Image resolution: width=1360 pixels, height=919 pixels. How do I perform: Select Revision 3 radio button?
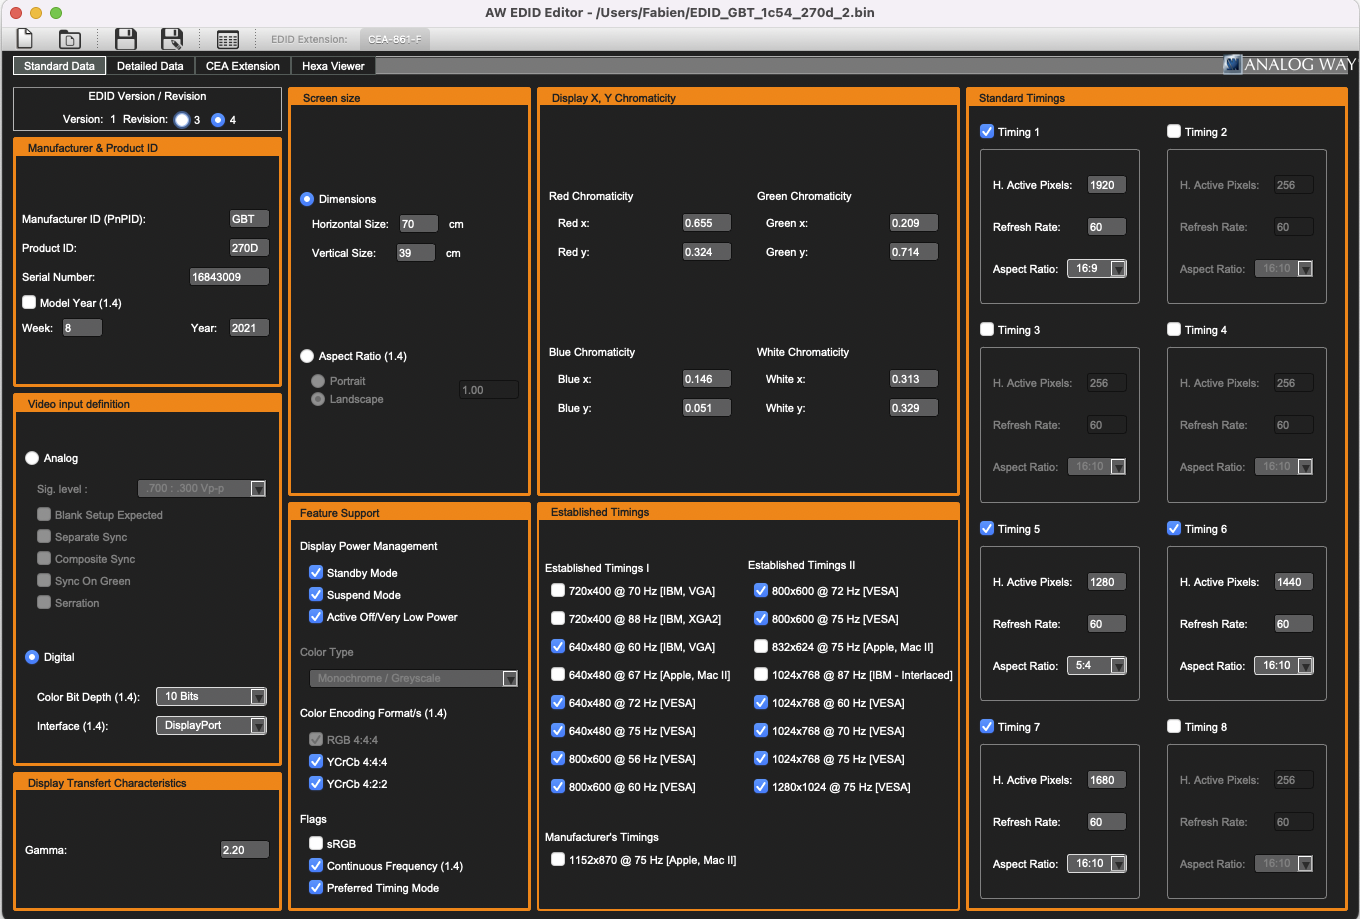point(181,120)
